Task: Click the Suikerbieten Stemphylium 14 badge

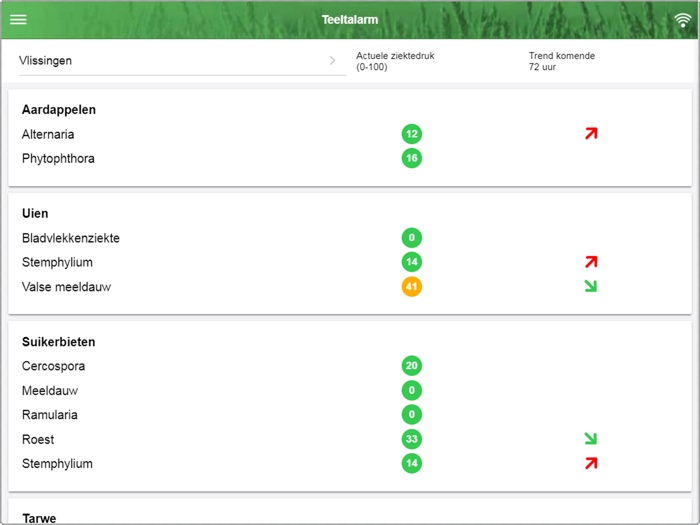Action: (412, 463)
